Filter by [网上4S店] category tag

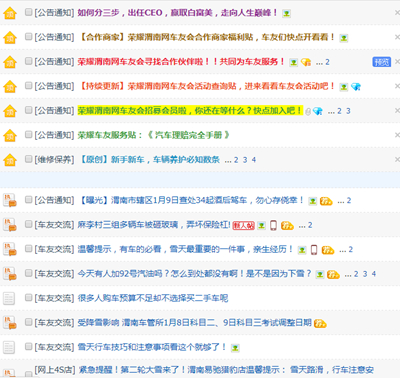tap(55, 370)
